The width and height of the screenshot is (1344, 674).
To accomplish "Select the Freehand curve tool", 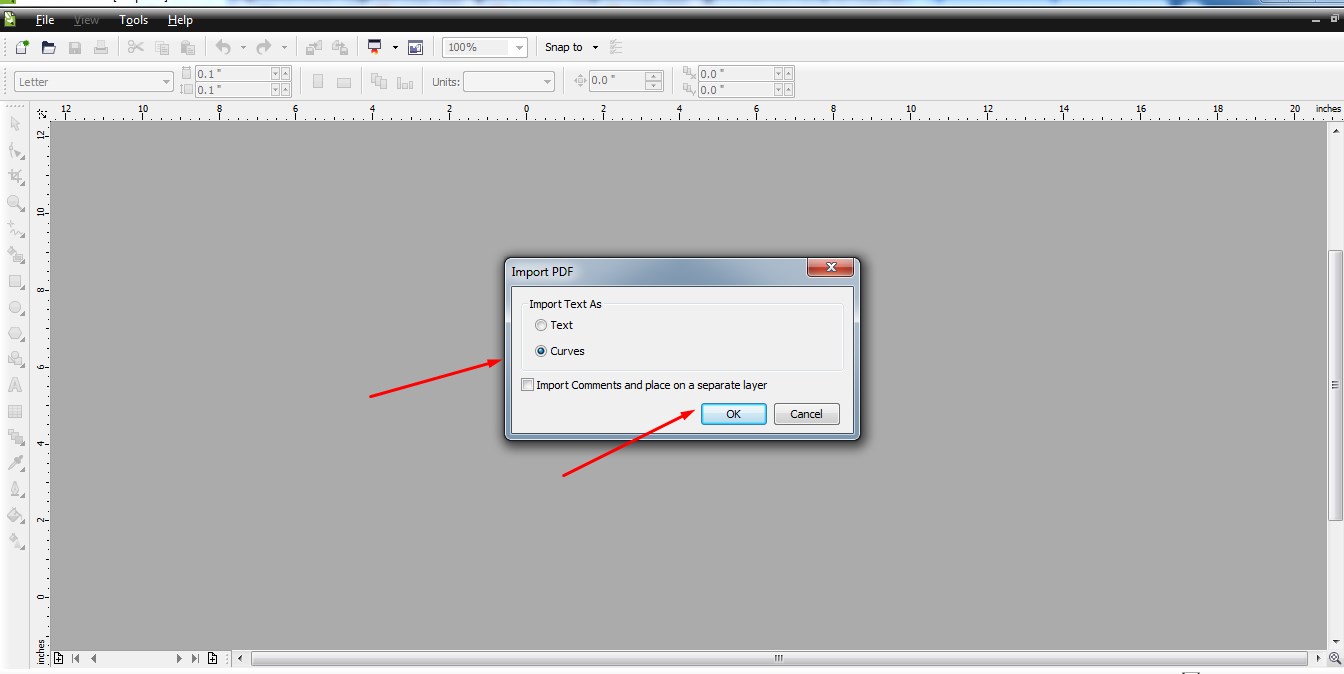I will point(15,229).
